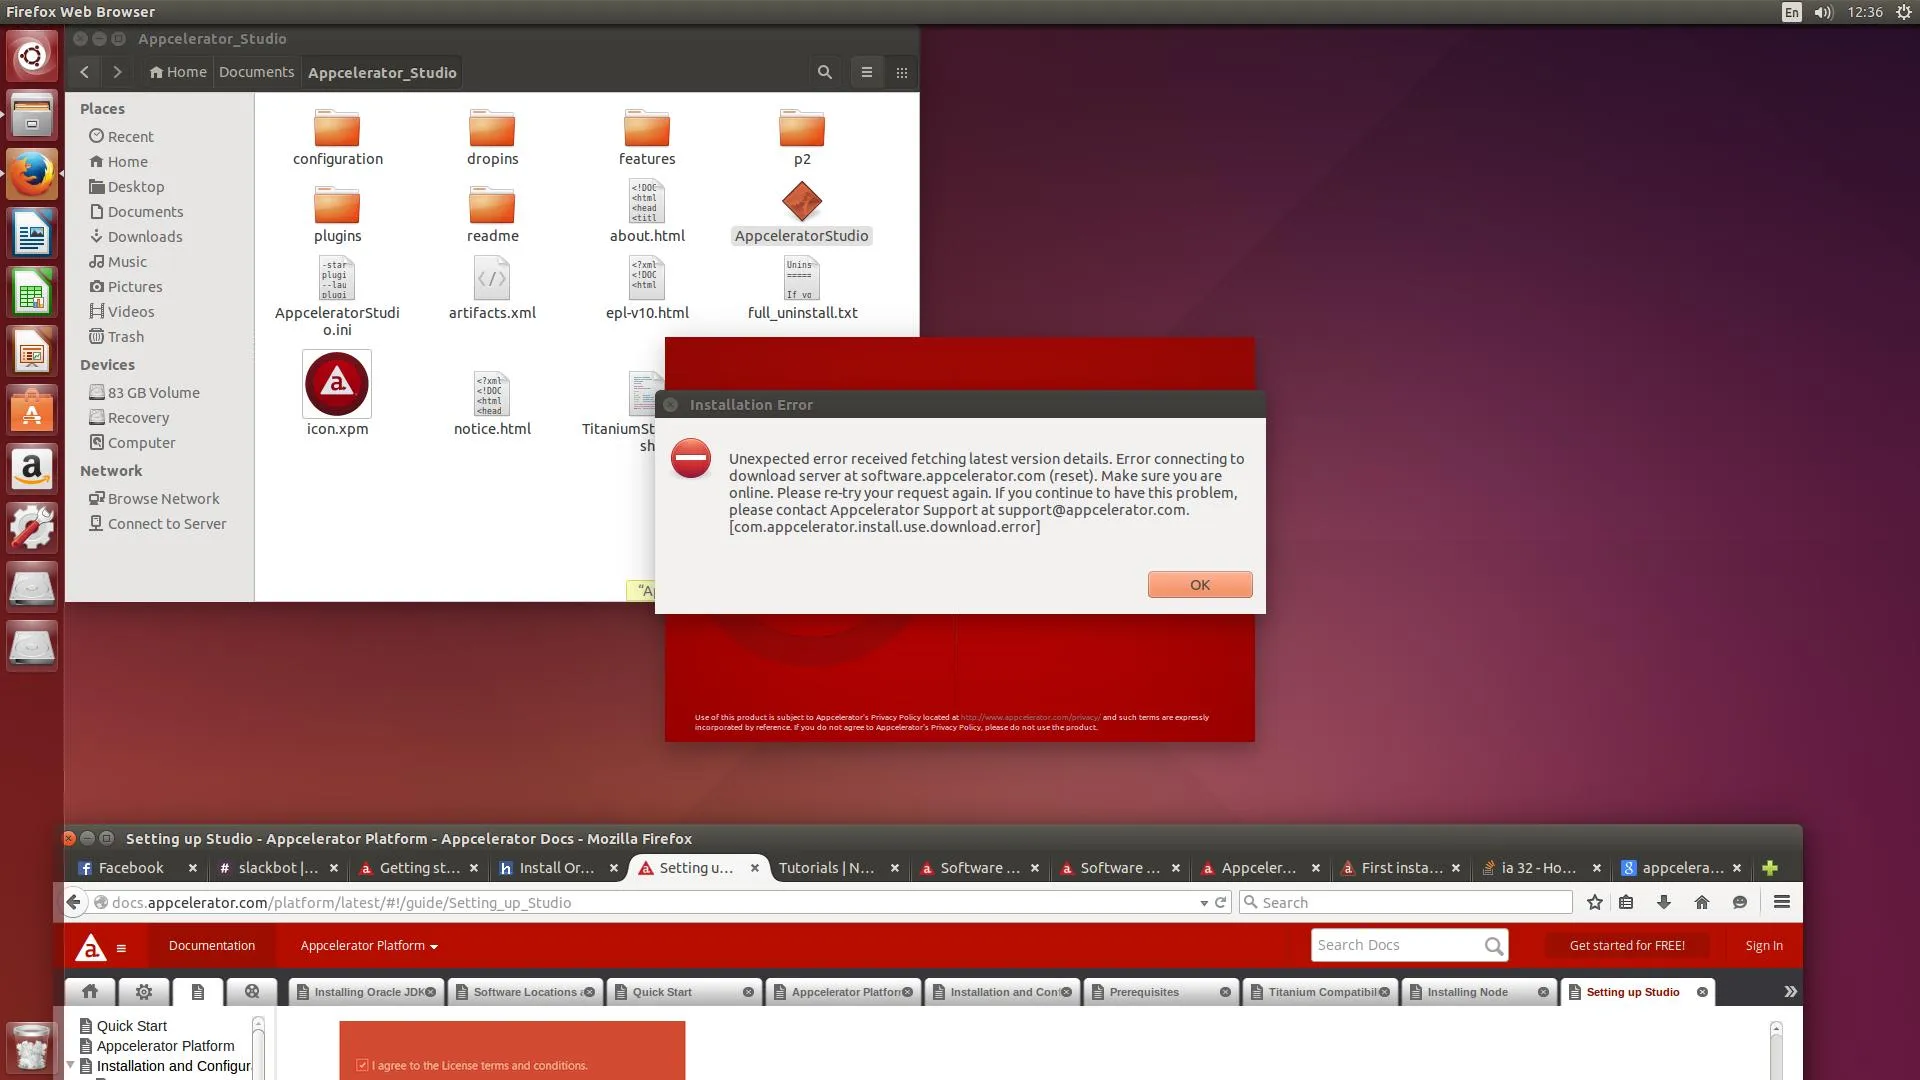Screen dimensions: 1920x1080
Task: Collapse Installation and Configuration tree node
Action: click(71, 1065)
